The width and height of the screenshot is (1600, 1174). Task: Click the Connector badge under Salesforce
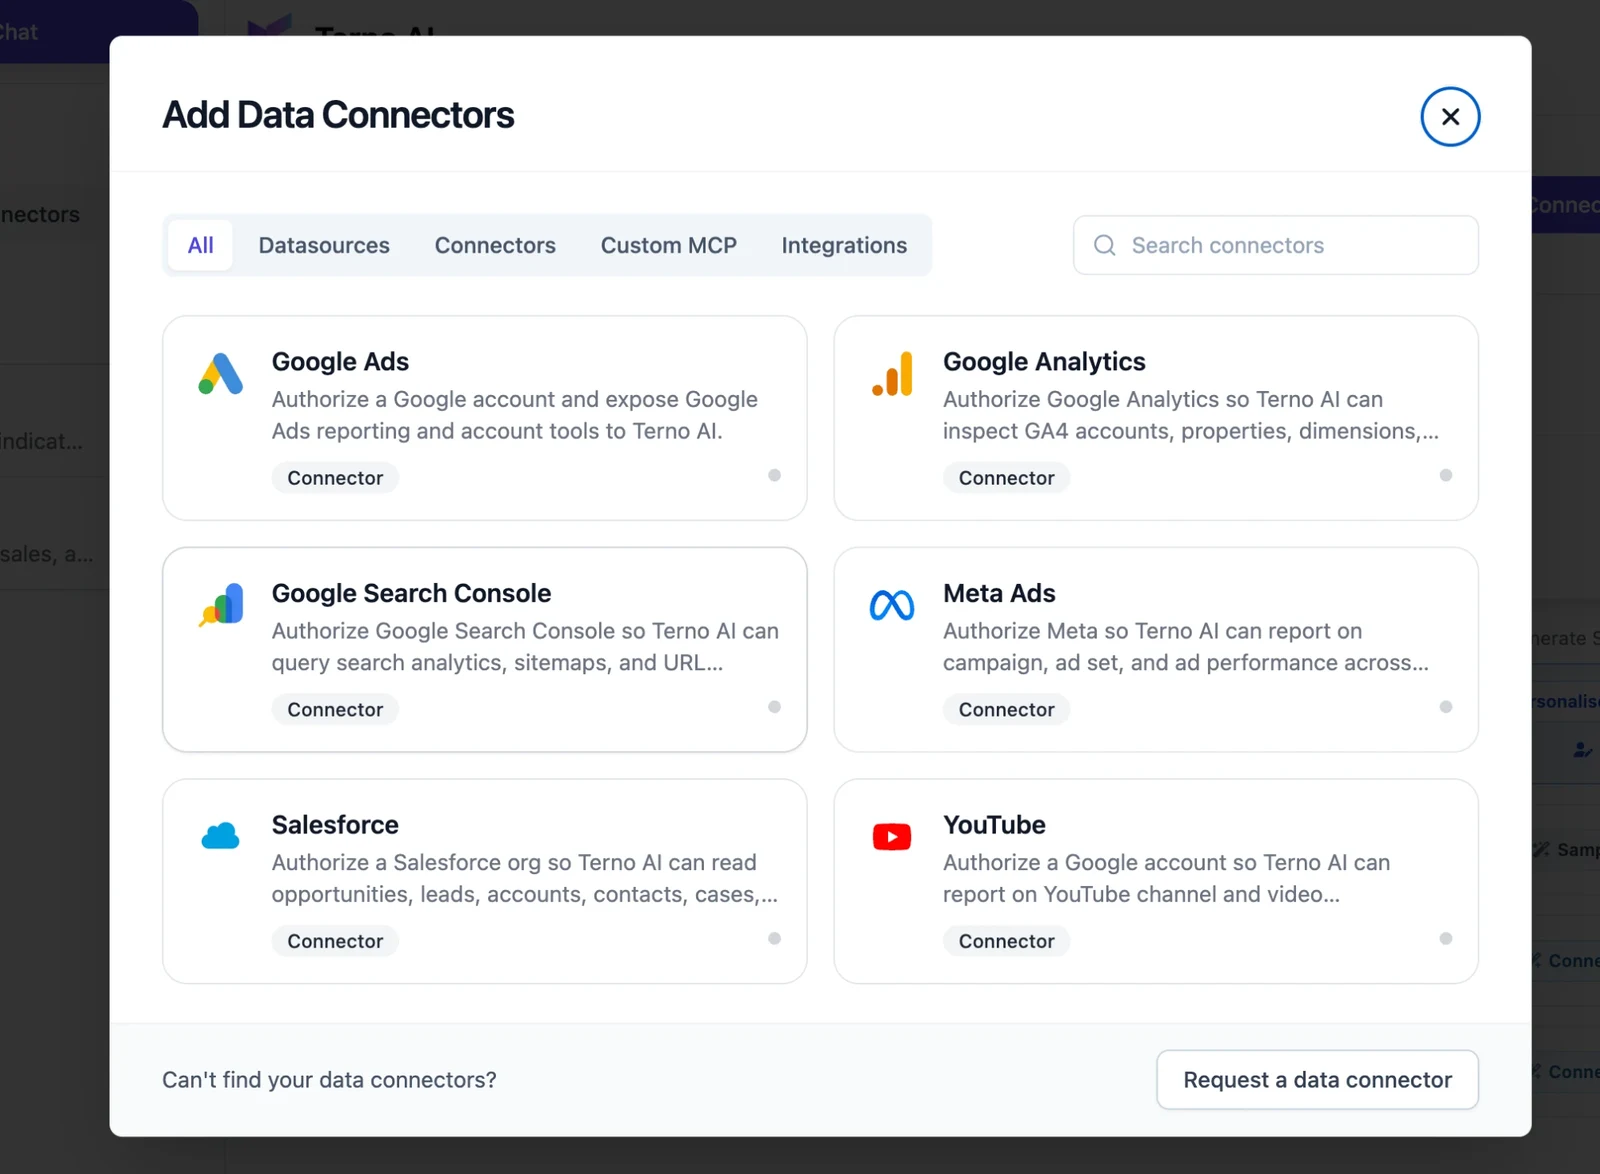[335, 941]
